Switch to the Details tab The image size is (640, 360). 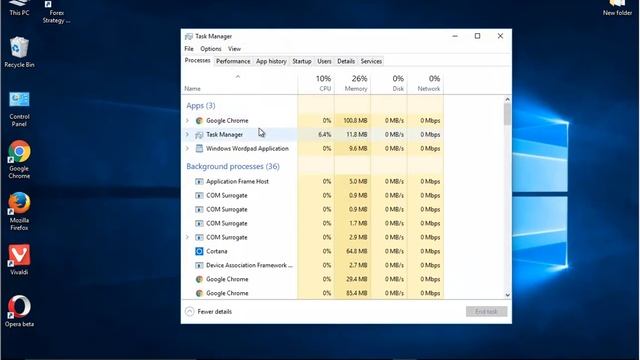pyautogui.click(x=346, y=61)
